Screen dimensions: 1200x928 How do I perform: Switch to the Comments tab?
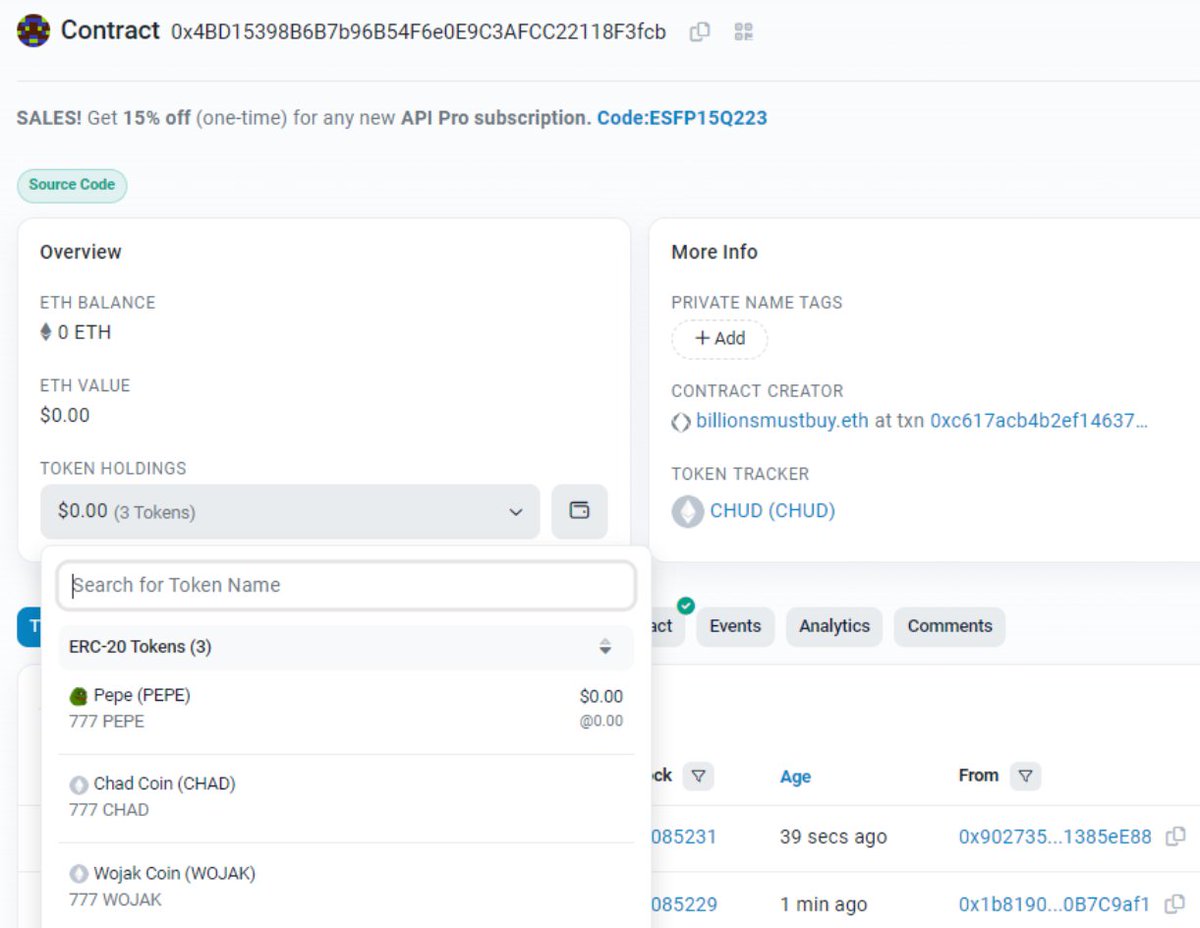click(x=950, y=626)
